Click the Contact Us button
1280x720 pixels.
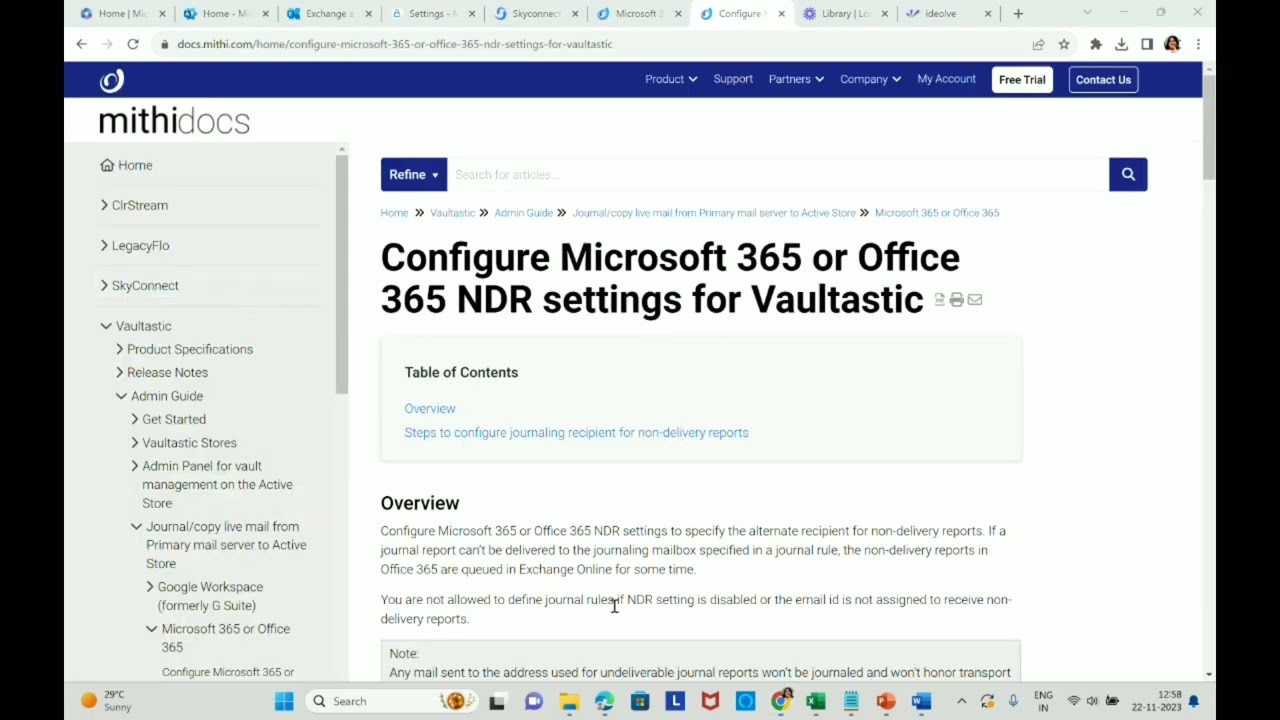coord(1103,80)
